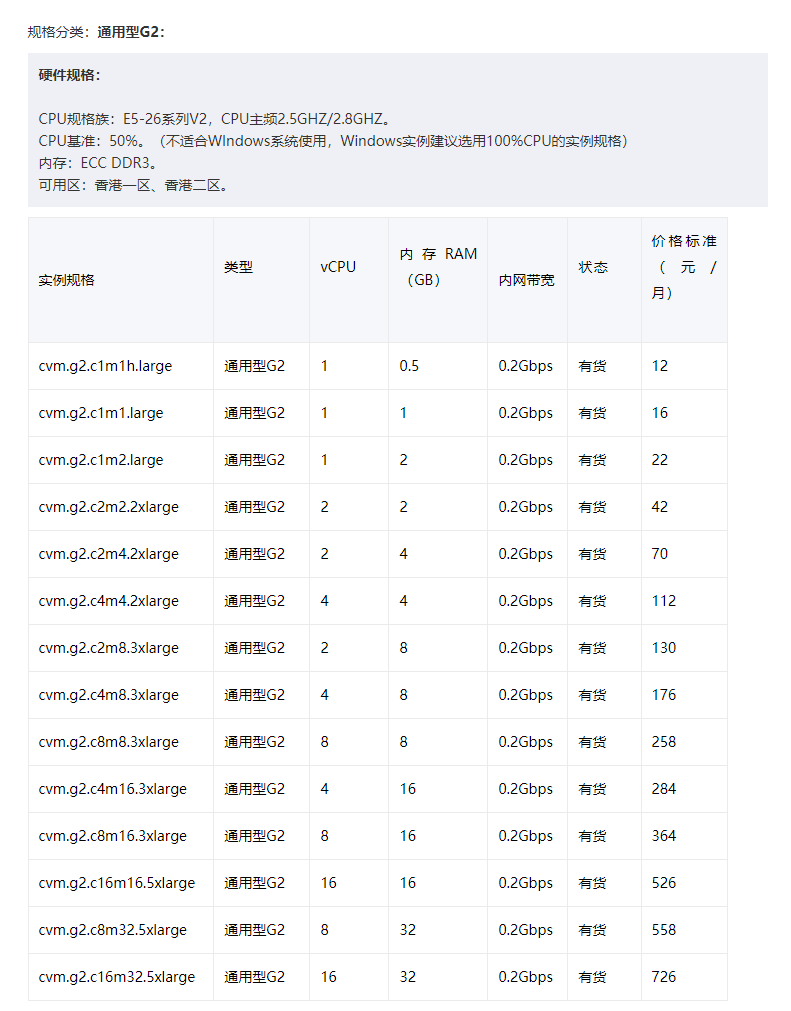Click the 硬件规格 heading
The image size is (791, 1011).
click(x=70, y=75)
